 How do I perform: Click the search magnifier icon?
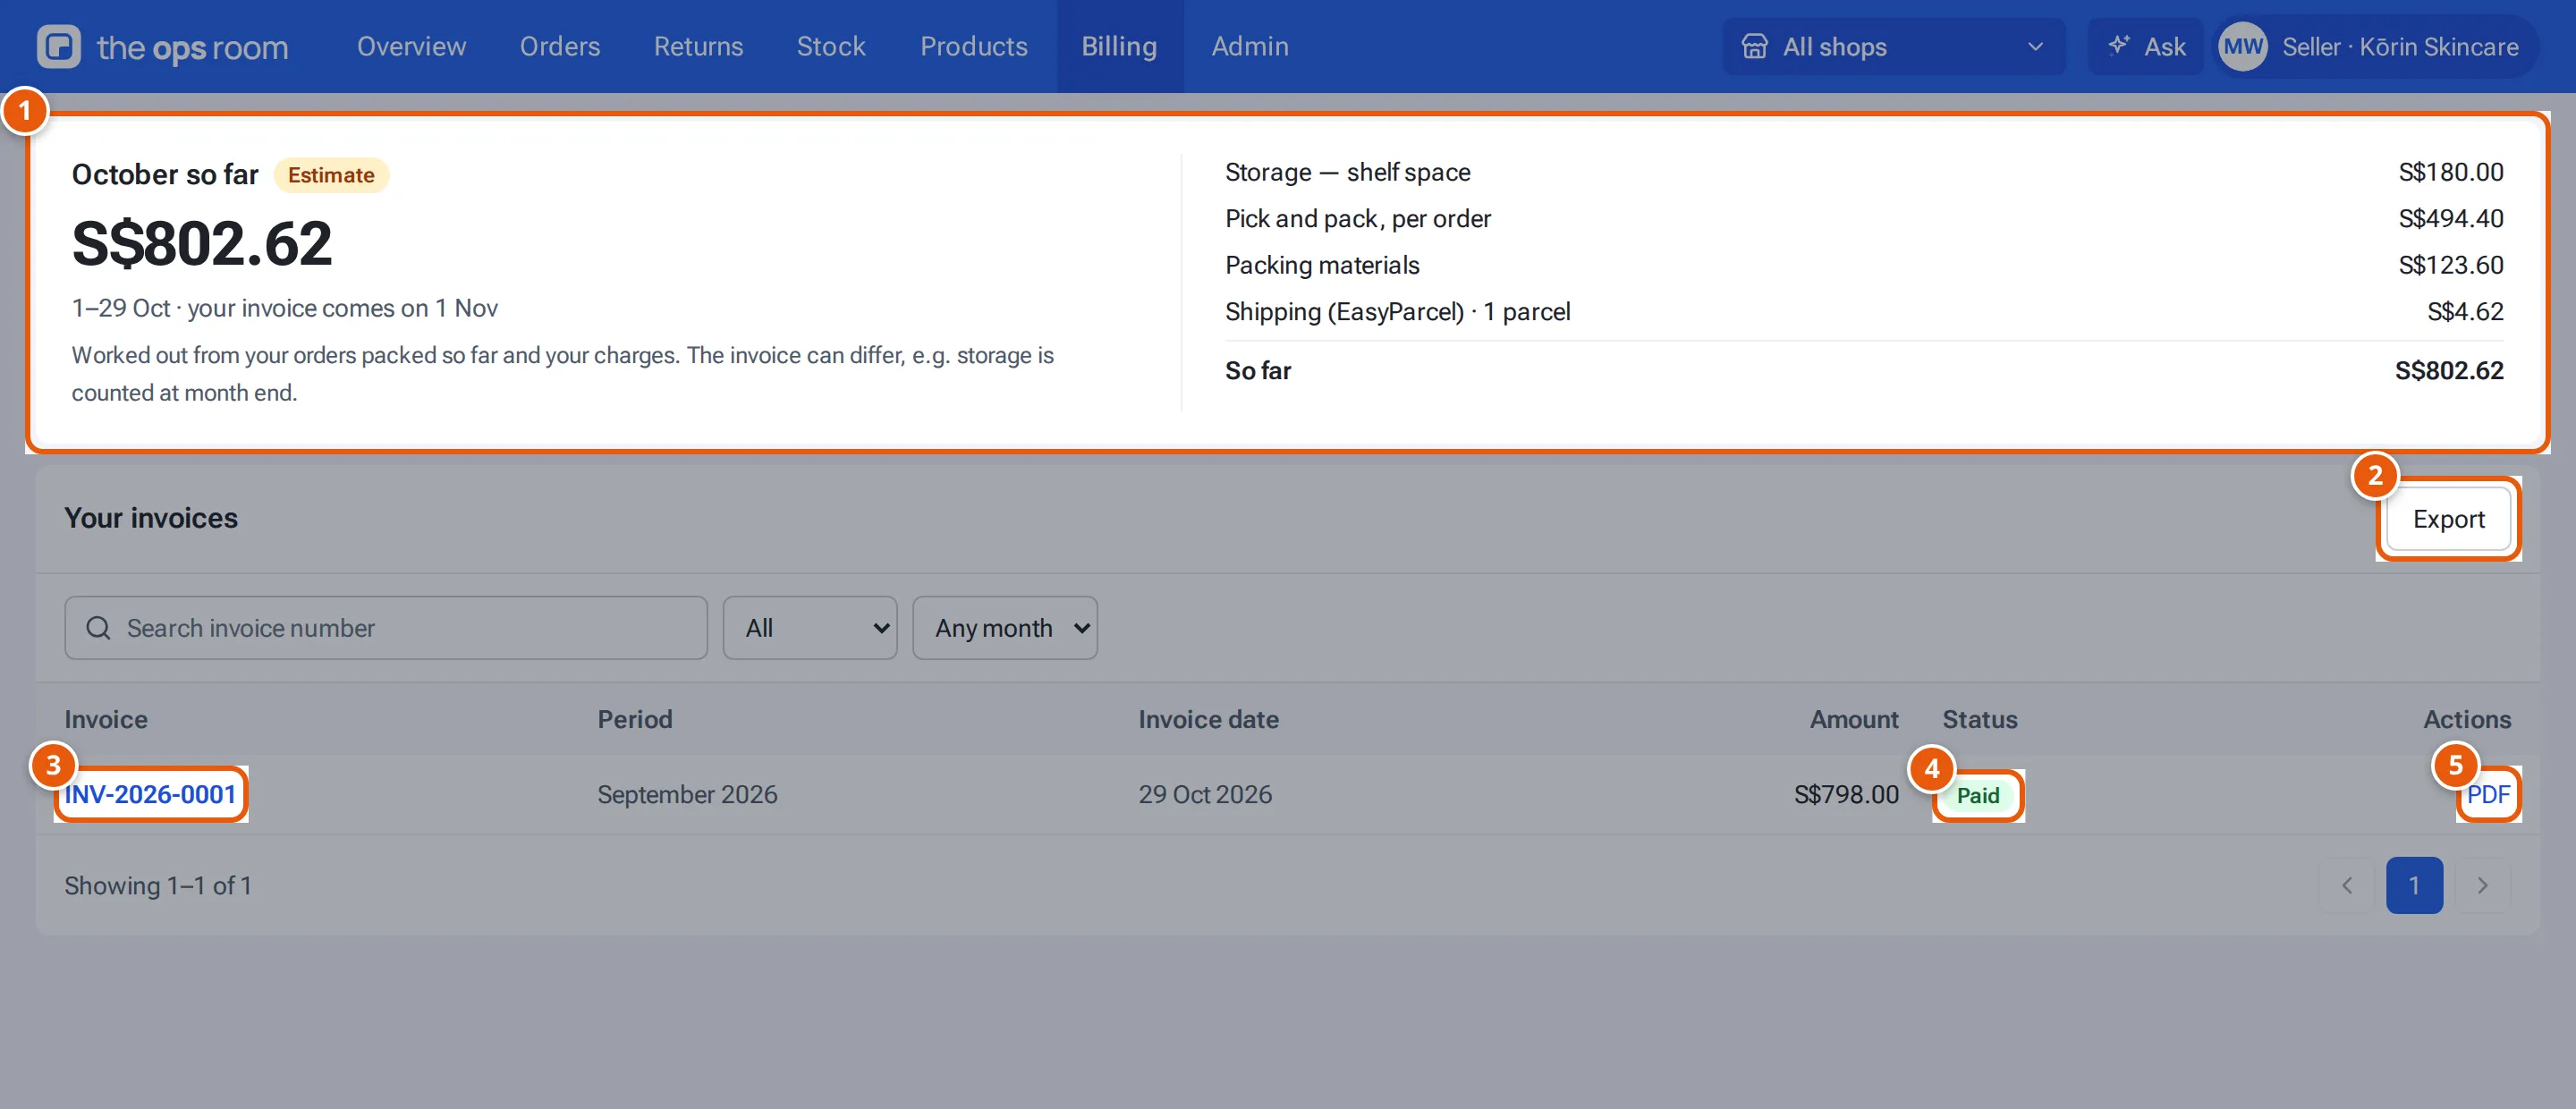pyautogui.click(x=98, y=628)
